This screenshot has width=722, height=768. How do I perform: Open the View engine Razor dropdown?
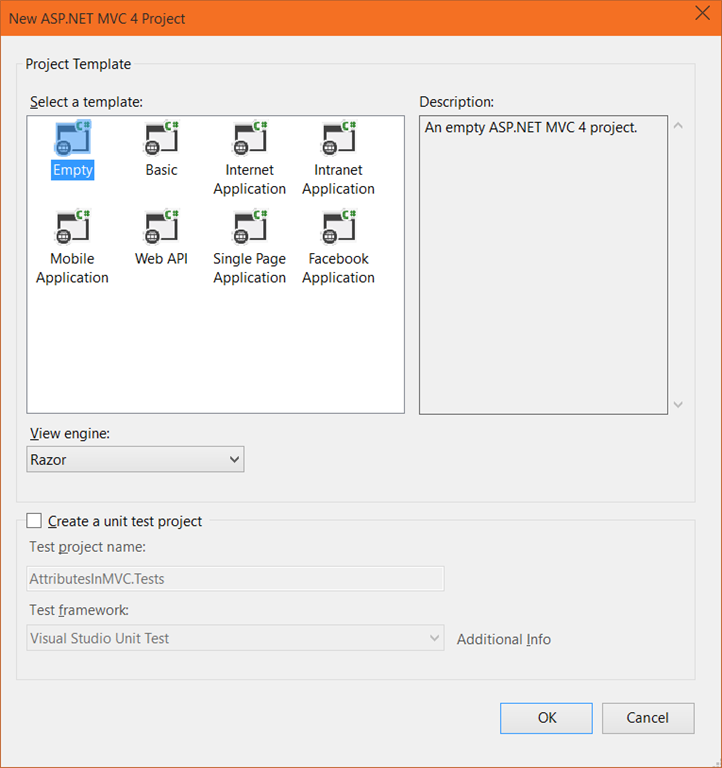(x=135, y=459)
